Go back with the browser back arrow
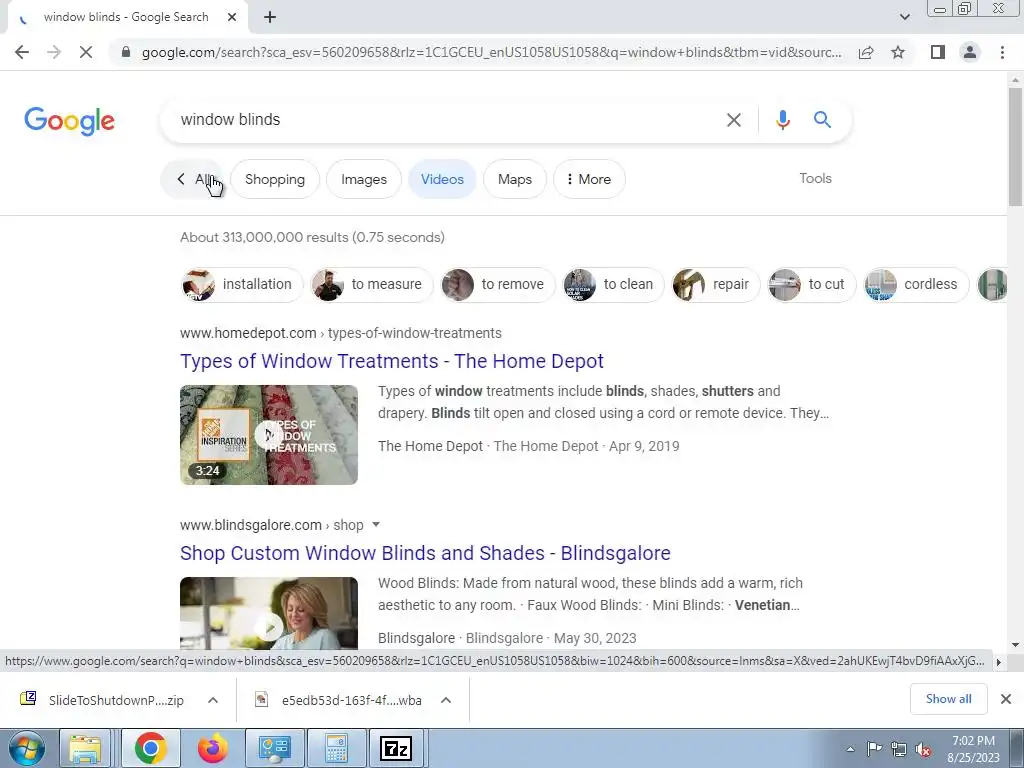This screenshot has width=1024, height=768. click(22, 52)
